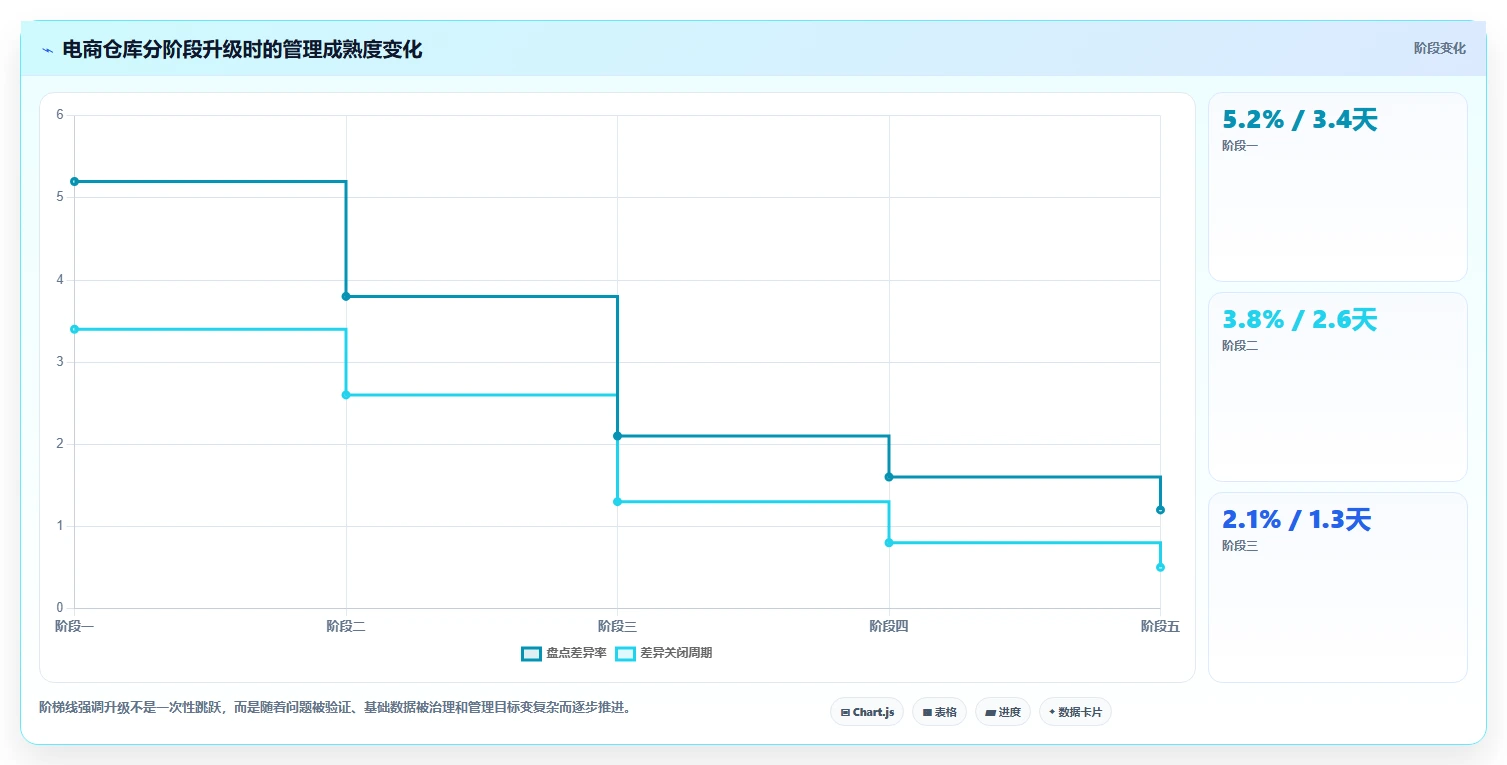This screenshot has height=765, width=1507.
Task: Select the 进度 tag
Action: [1003, 712]
